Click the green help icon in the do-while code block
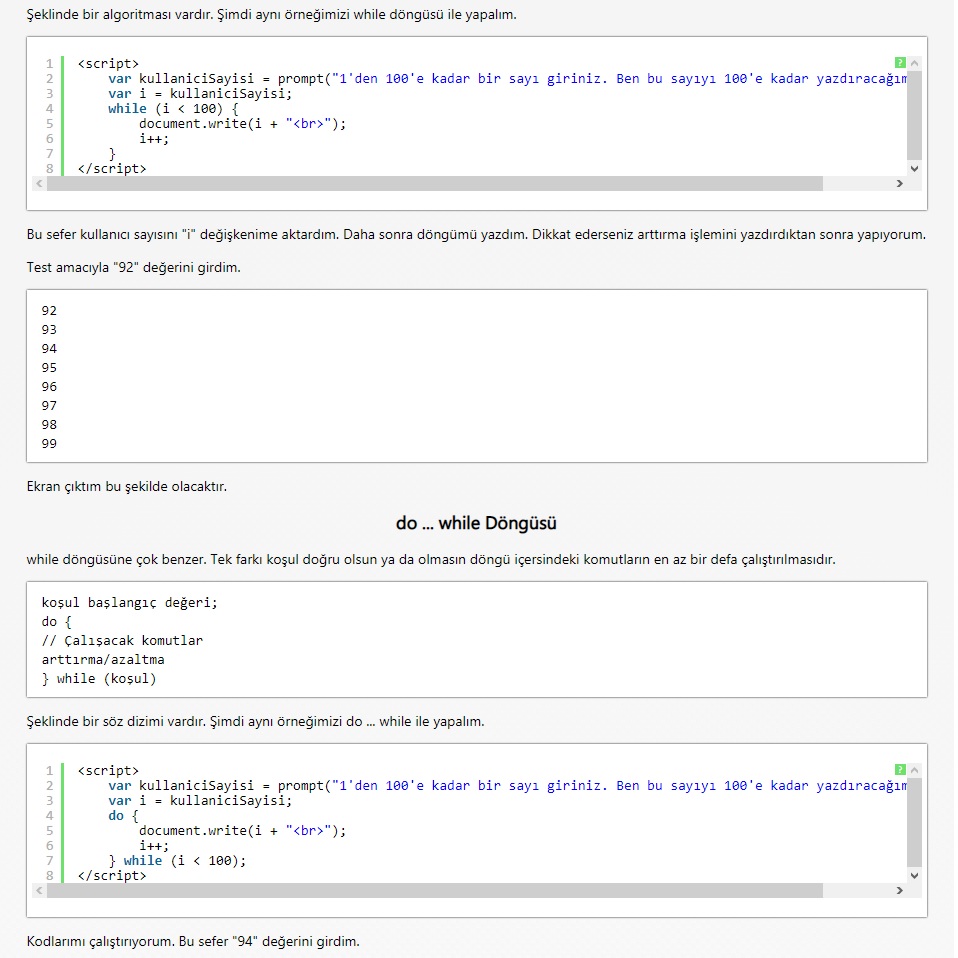The image size is (958, 958). click(899, 769)
